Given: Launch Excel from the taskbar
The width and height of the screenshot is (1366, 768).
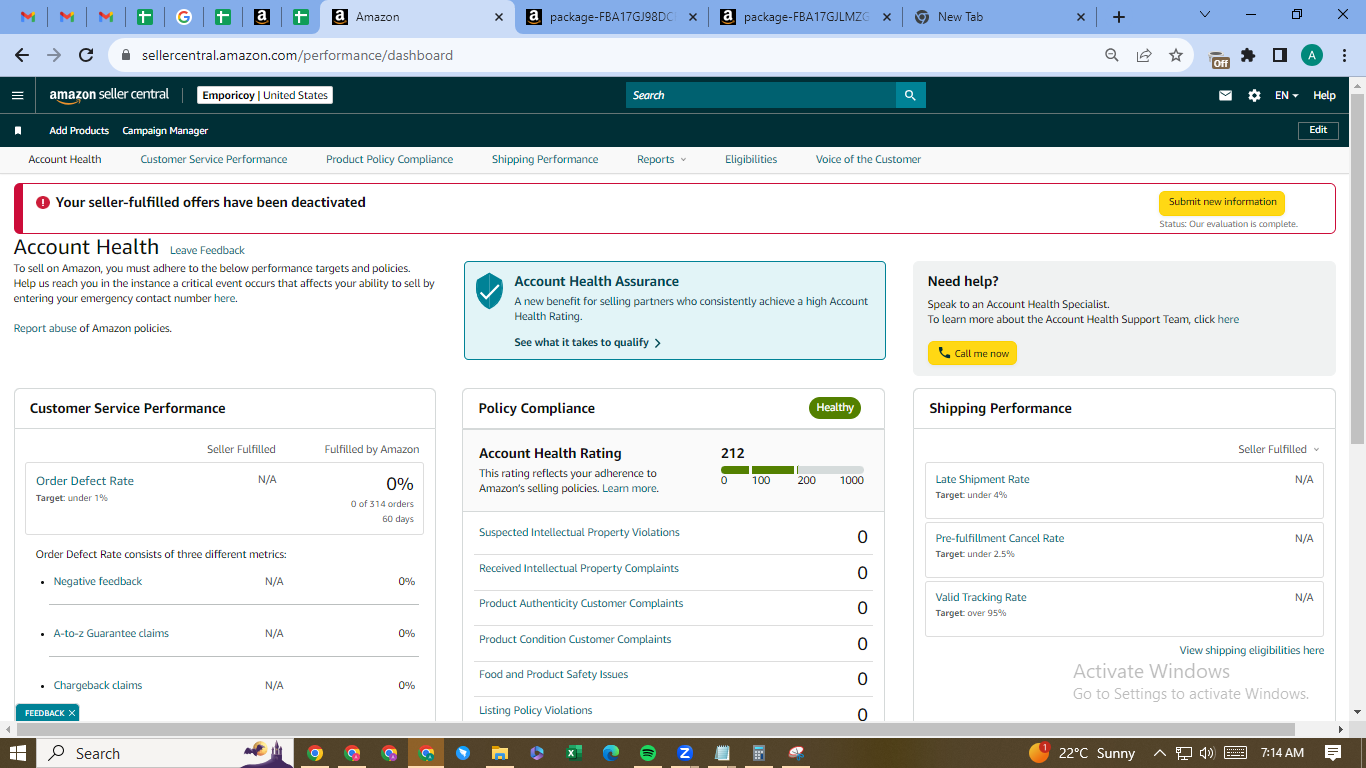Looking at the screenshot, I should pos(574,753).
